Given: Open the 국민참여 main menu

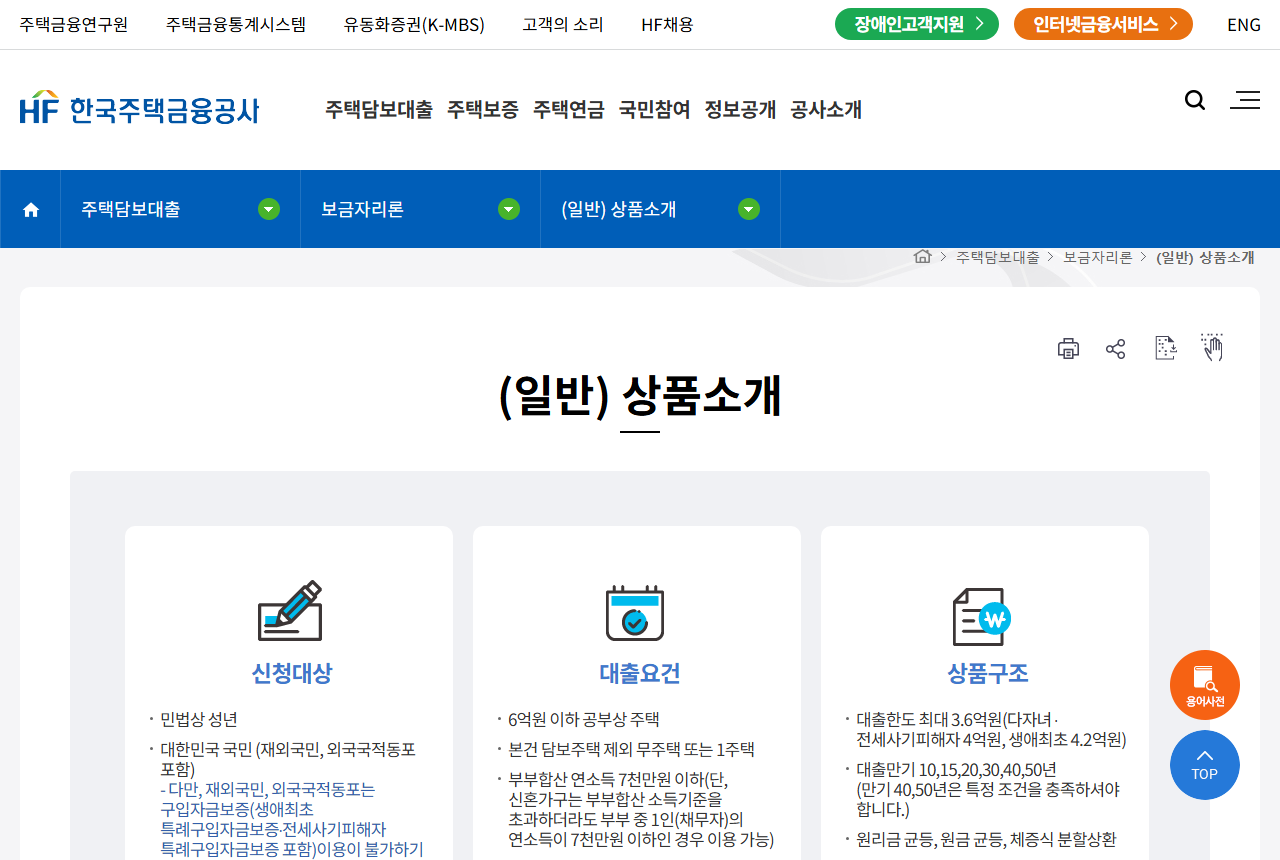Looking at the screenshot, I should (655, 110).
